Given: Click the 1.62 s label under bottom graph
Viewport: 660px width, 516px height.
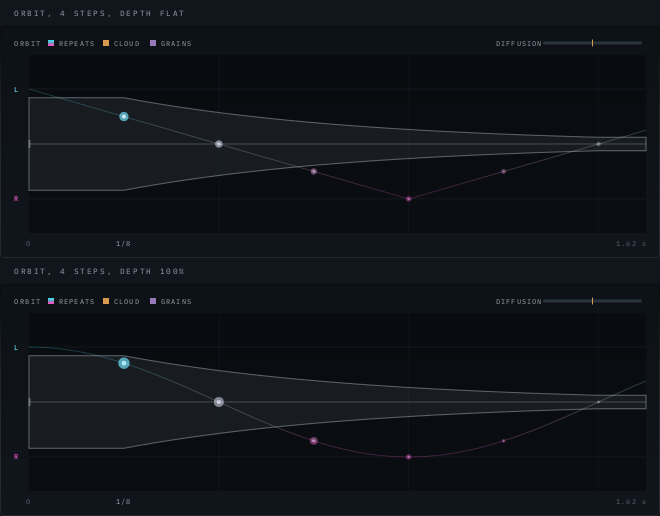Looking at the screenshot, I should click(x=631, y=501).
